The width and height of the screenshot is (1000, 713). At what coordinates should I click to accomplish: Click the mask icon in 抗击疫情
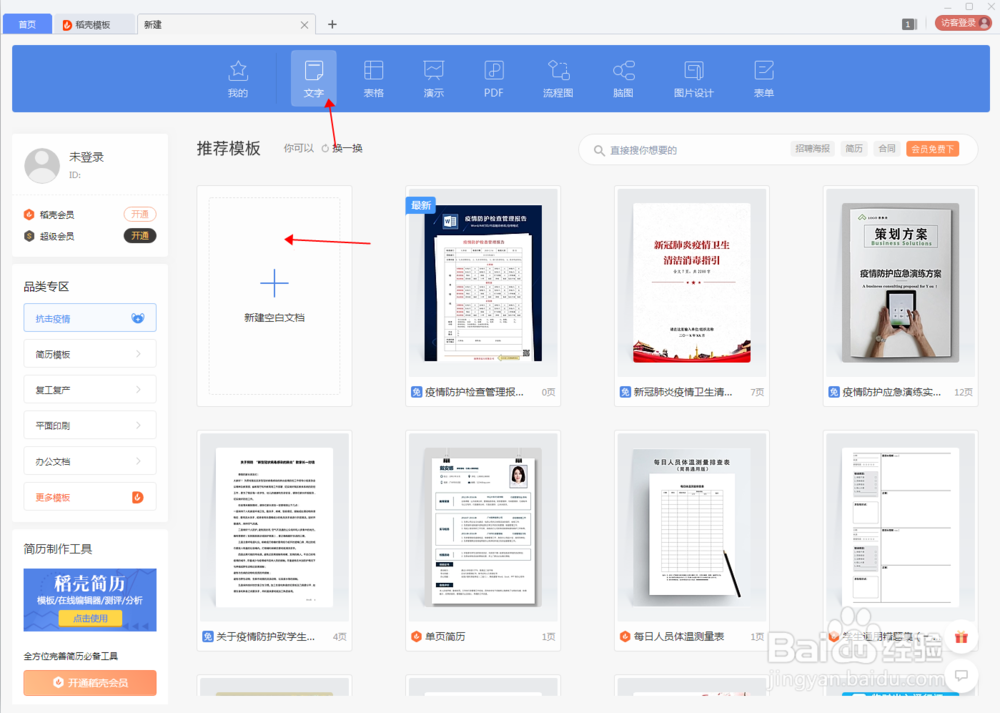[x=138, y=318]
